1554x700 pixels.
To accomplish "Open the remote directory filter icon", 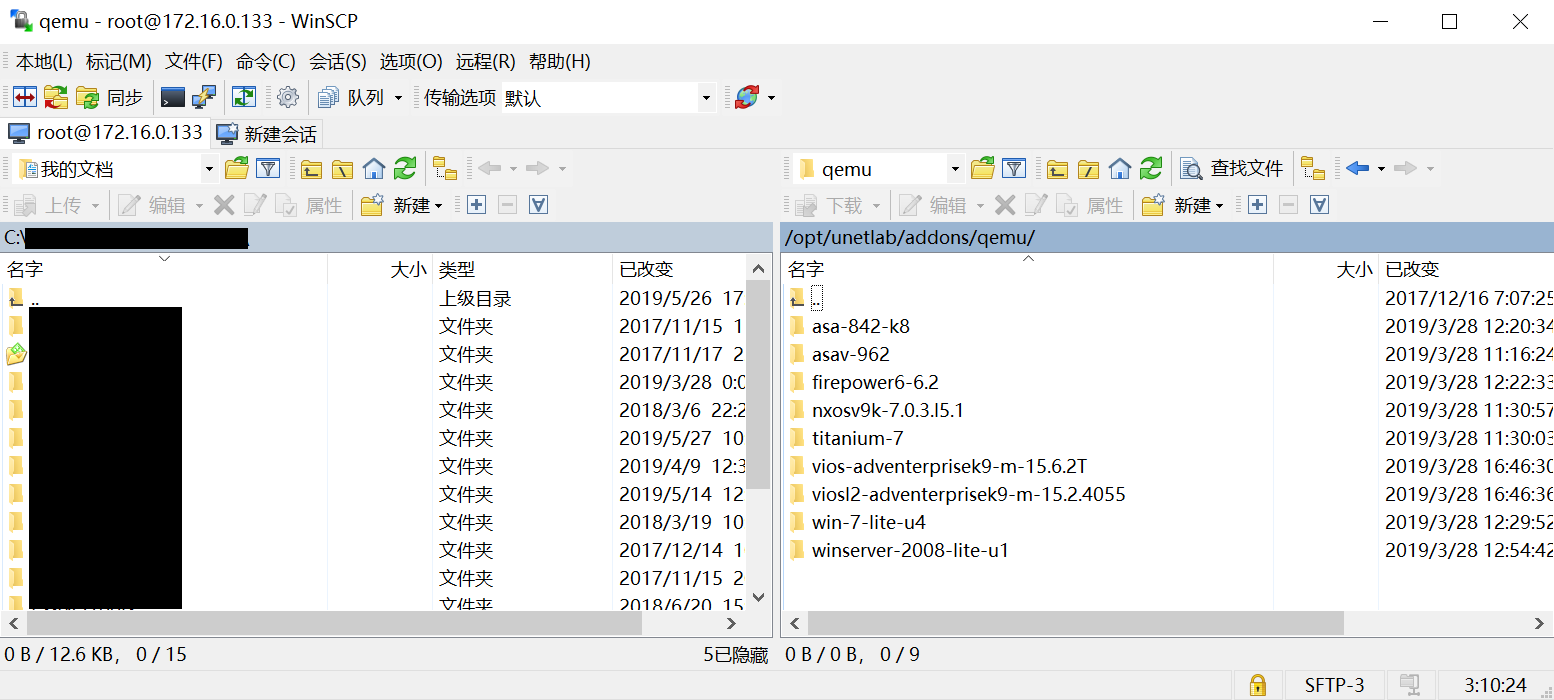I will (1014, 168).
